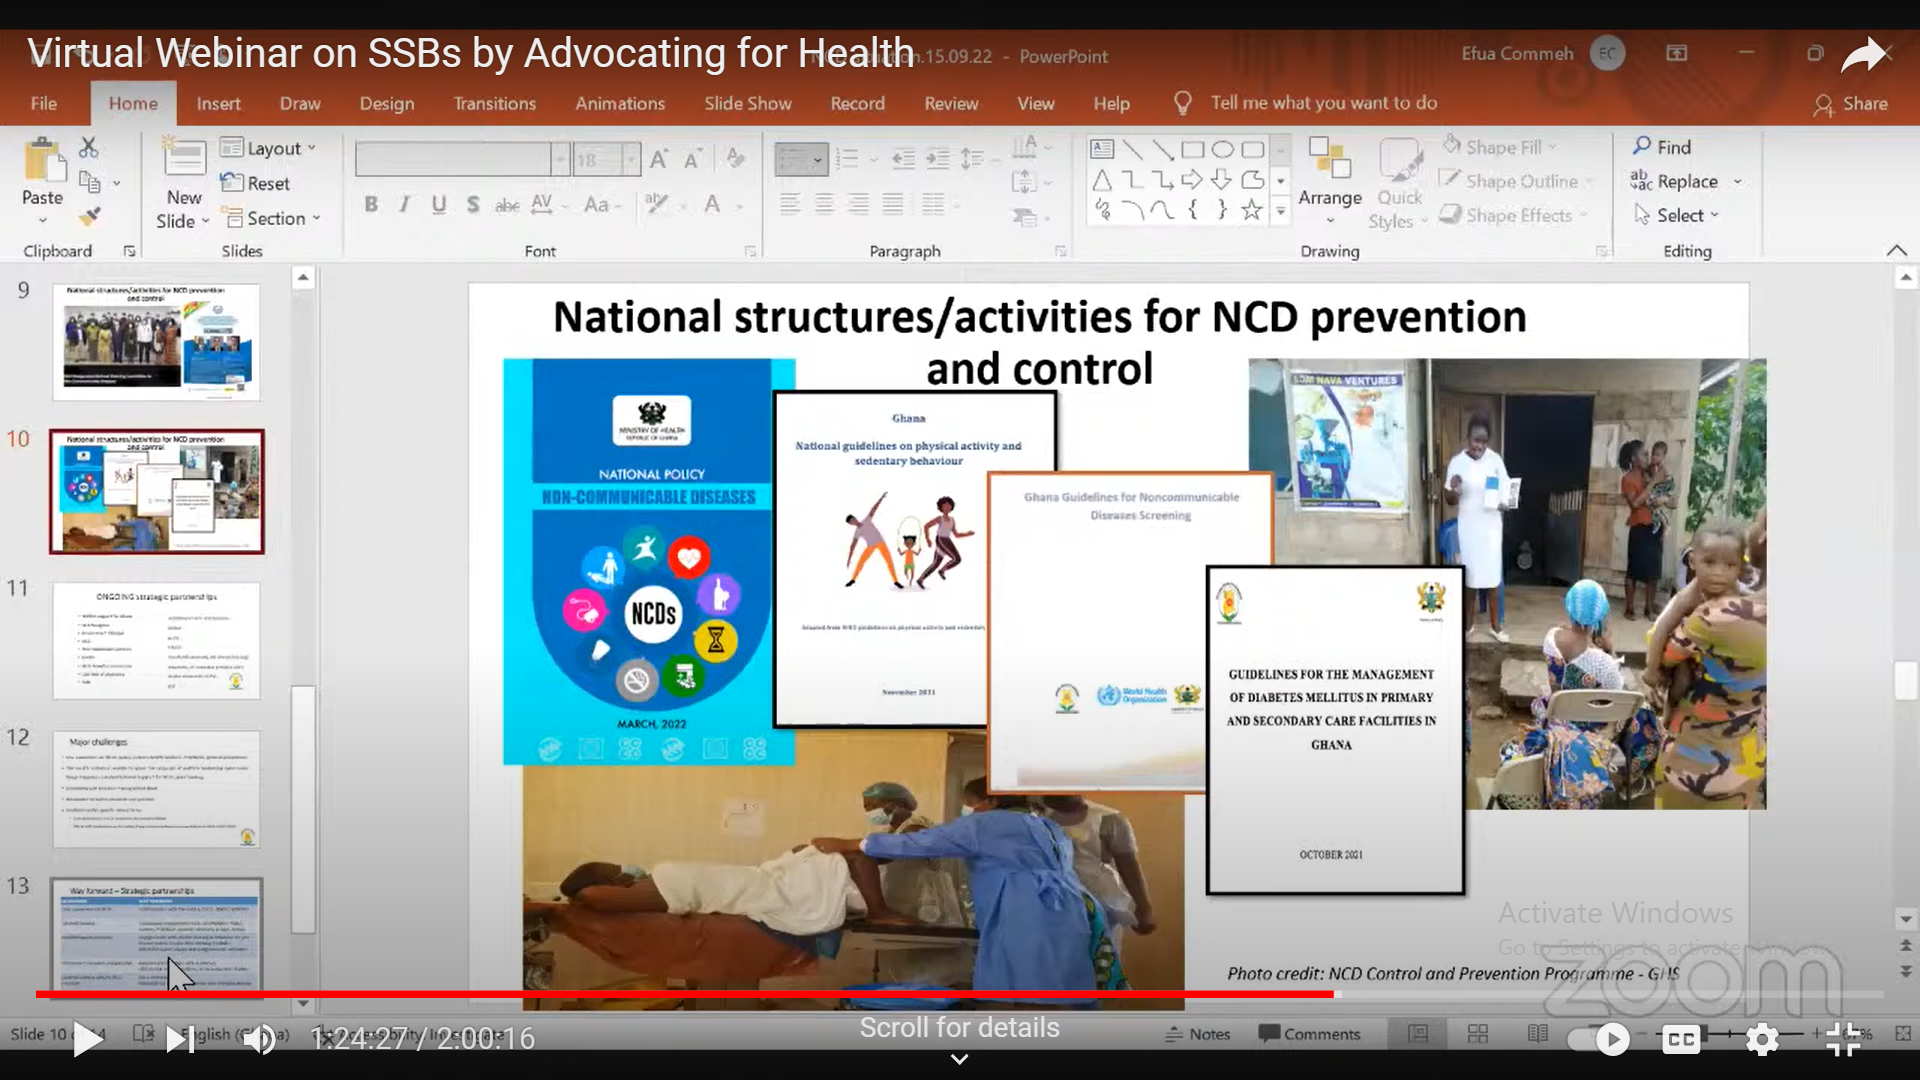Screen dimensions: 1920x1080
Task: Switch to the Insert tab
Action: pyautogui.click(x=218, y=103)
